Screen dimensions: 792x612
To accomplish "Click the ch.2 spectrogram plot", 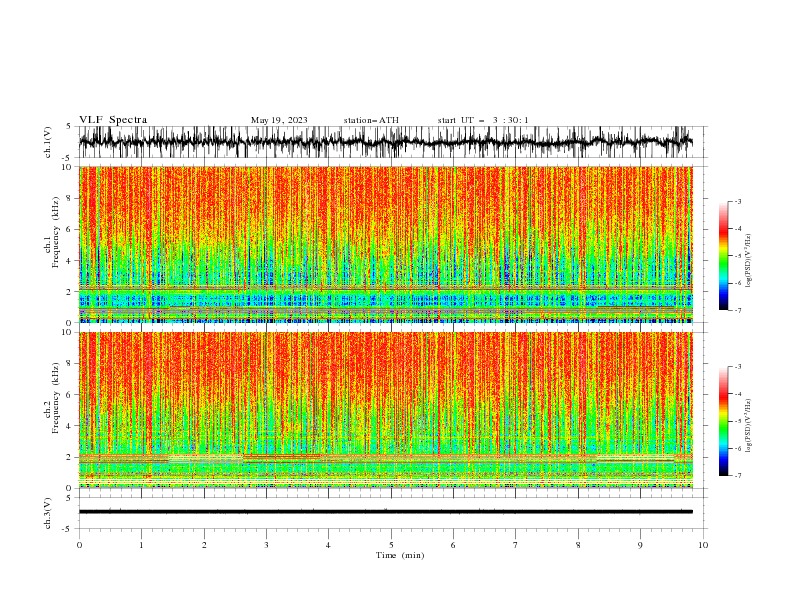I will pyautogui.click(x=385, y=410).
